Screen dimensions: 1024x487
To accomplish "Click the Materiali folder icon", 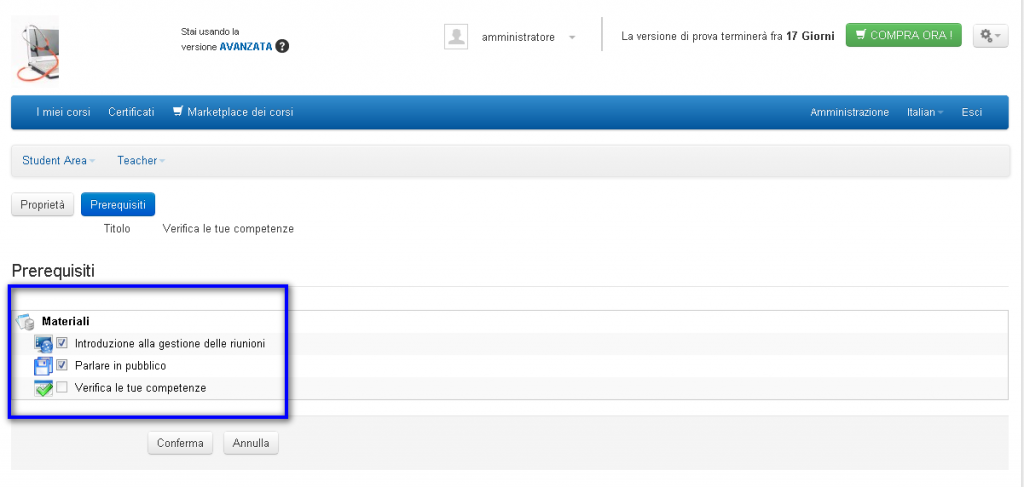I will click(x=25, y=321).
